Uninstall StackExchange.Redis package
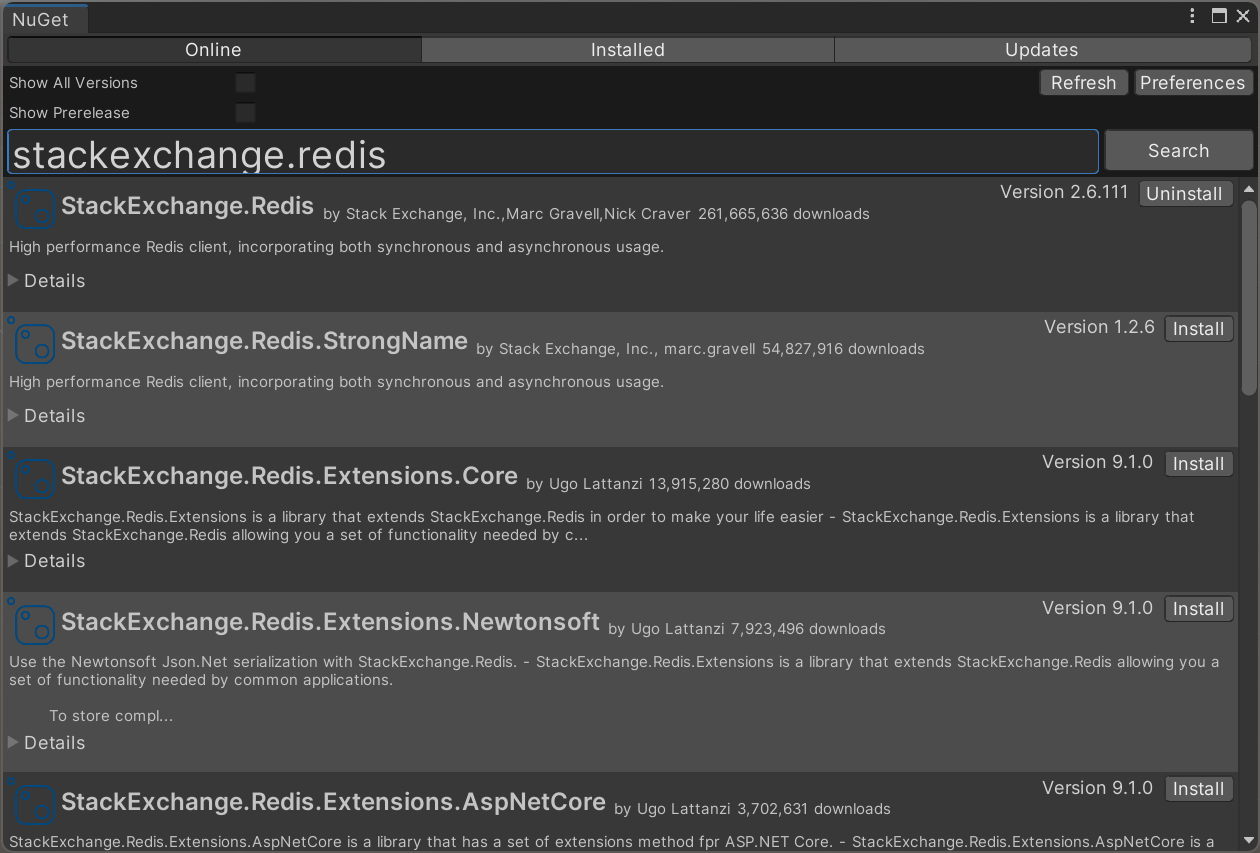 1185,194
